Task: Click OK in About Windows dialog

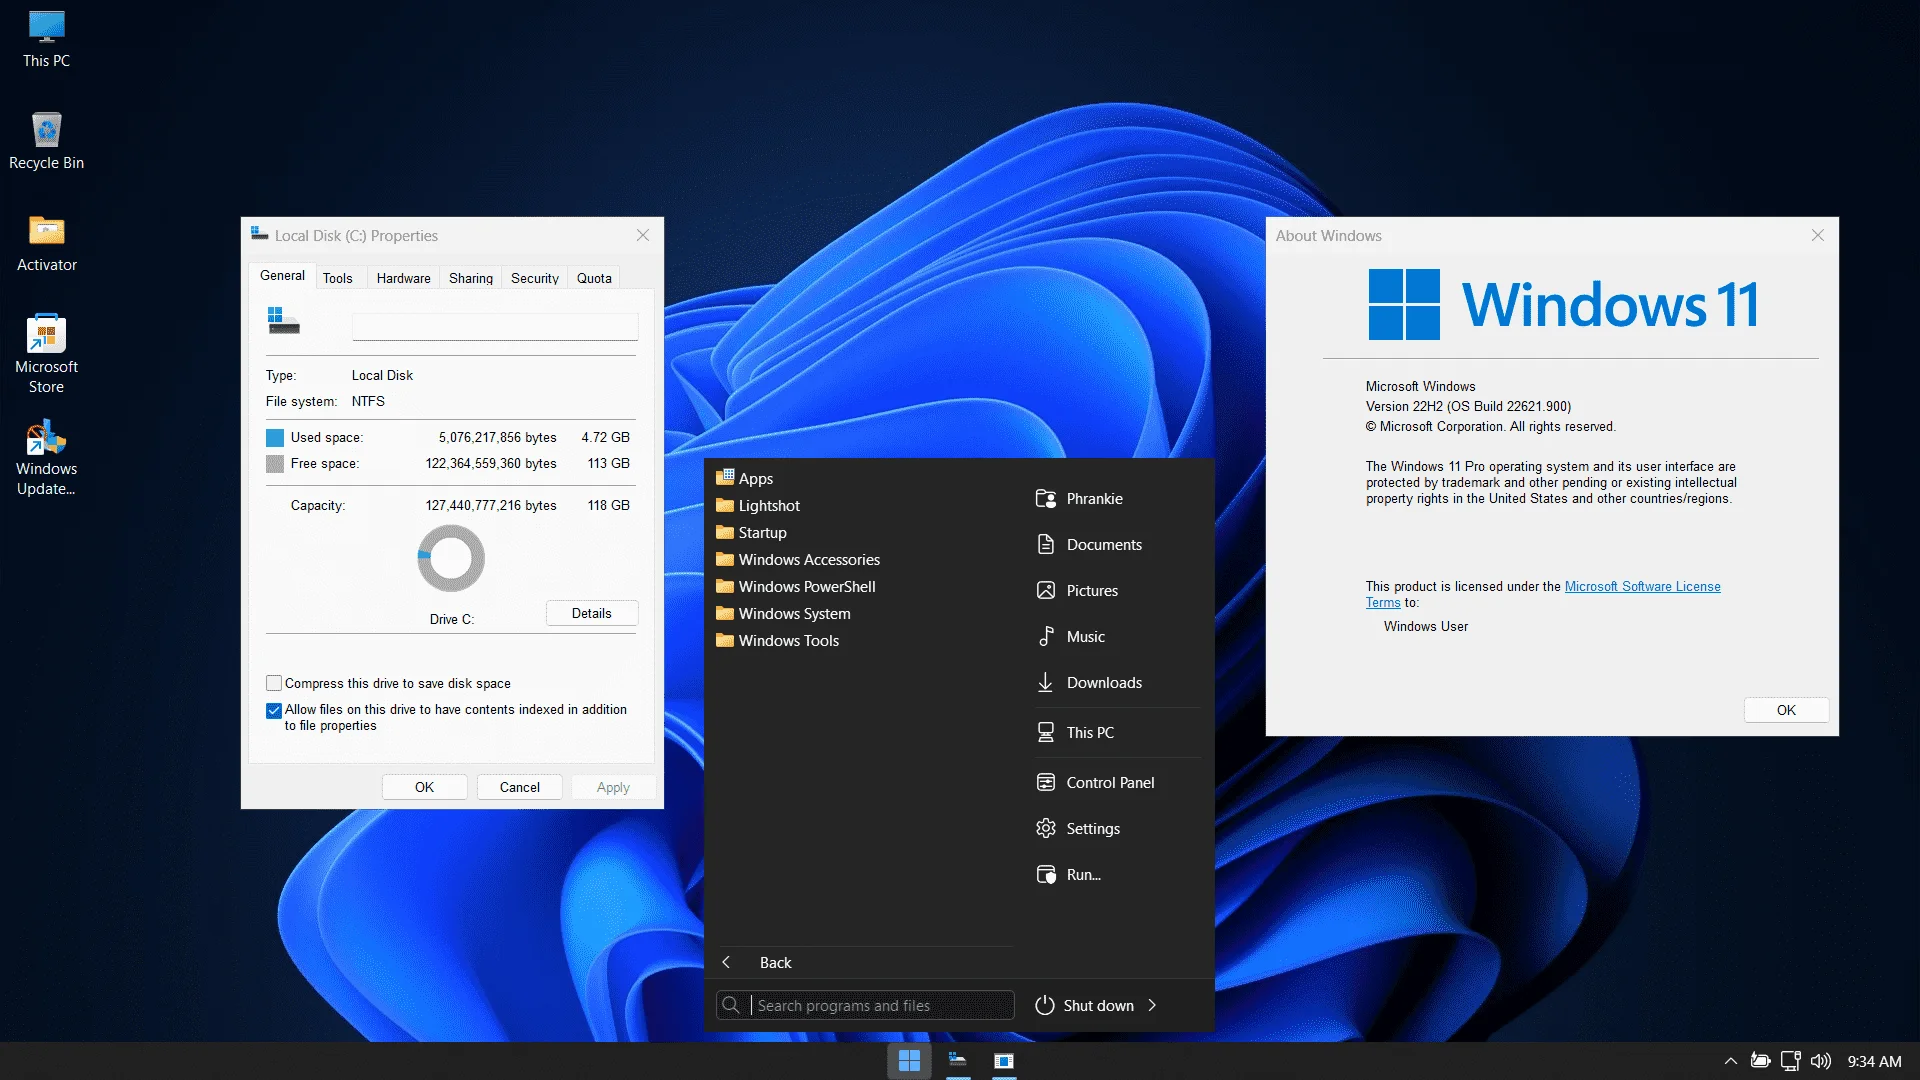Action: tap(1786, 710)
